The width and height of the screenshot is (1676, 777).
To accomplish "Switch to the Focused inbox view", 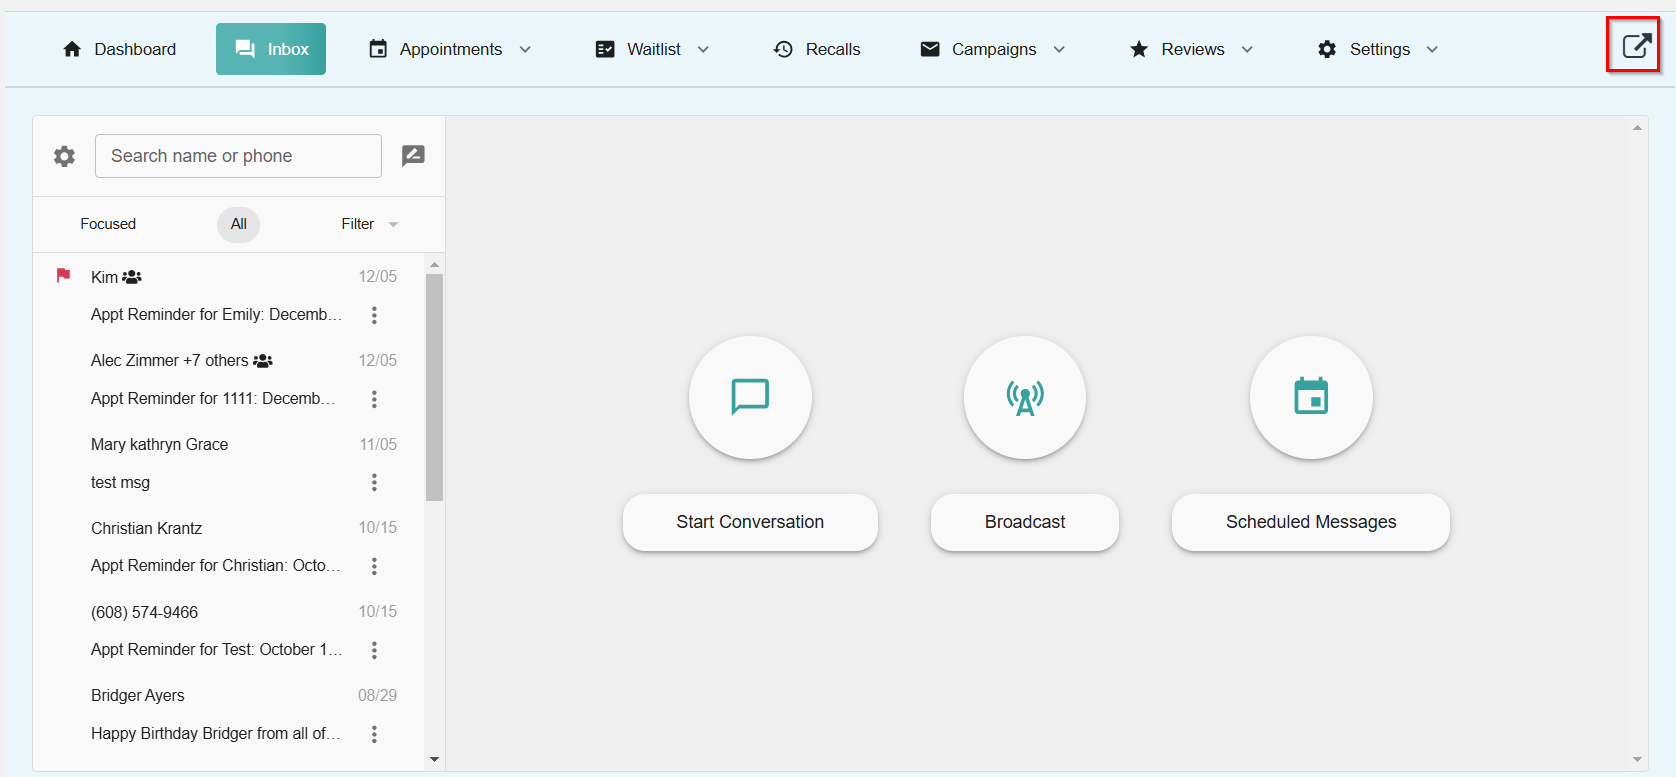I will (108, 224).
